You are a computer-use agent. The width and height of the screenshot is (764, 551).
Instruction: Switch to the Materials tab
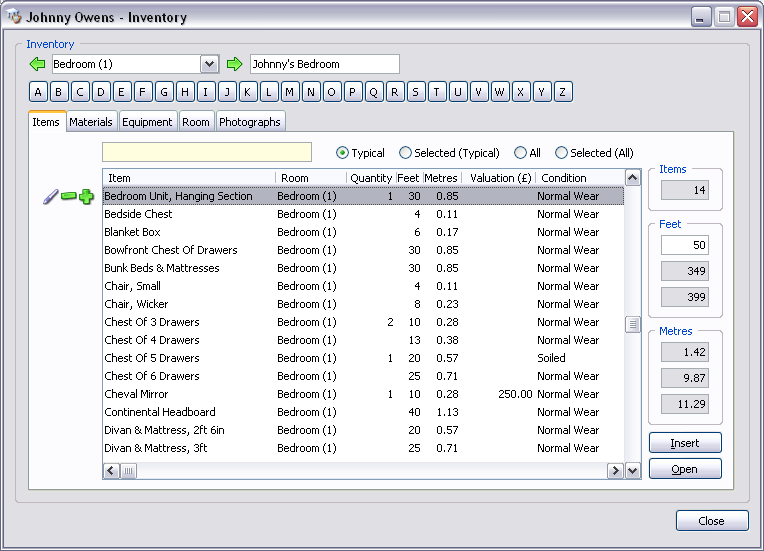(91, 122)
